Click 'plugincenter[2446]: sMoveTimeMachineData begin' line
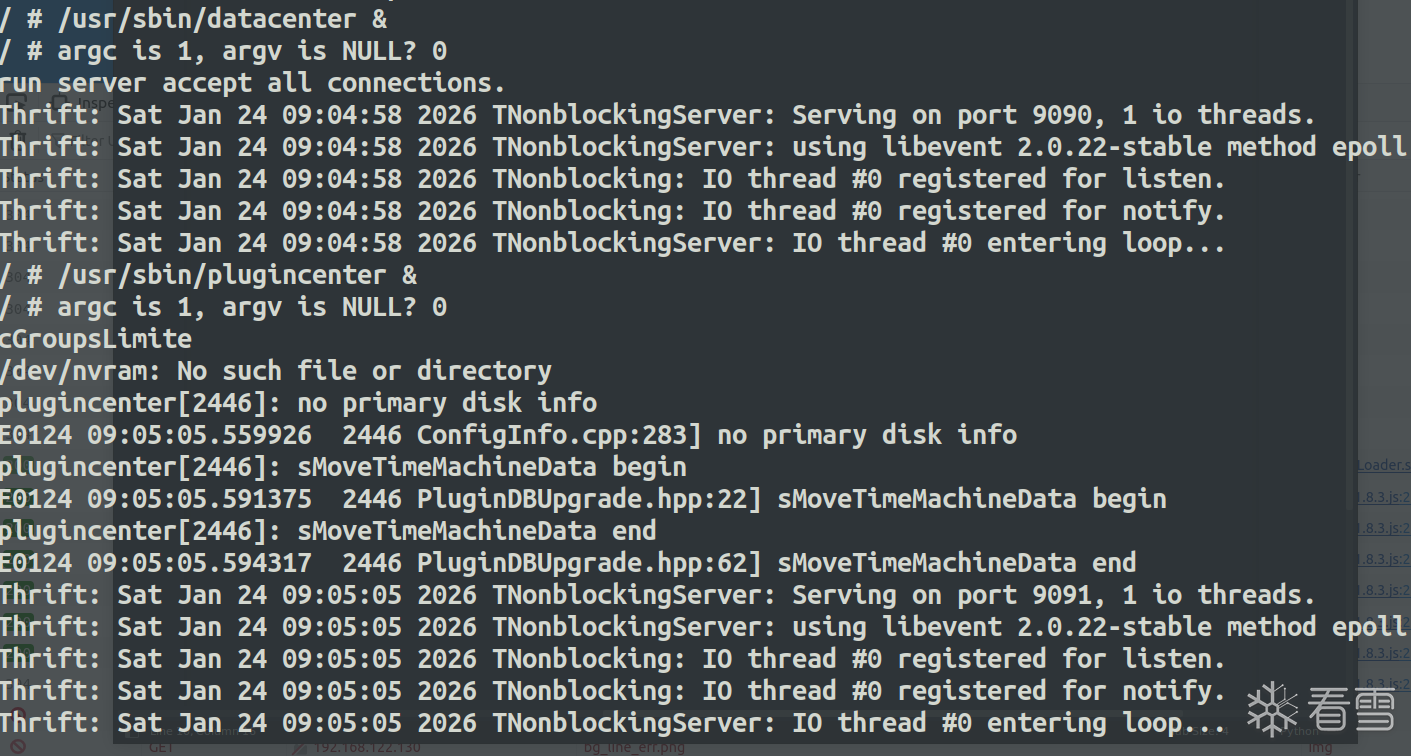 click(x=343, y=466)
